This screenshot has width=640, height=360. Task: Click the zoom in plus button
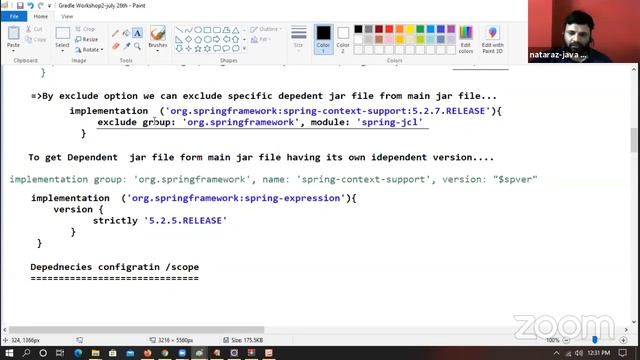[623, 340]
